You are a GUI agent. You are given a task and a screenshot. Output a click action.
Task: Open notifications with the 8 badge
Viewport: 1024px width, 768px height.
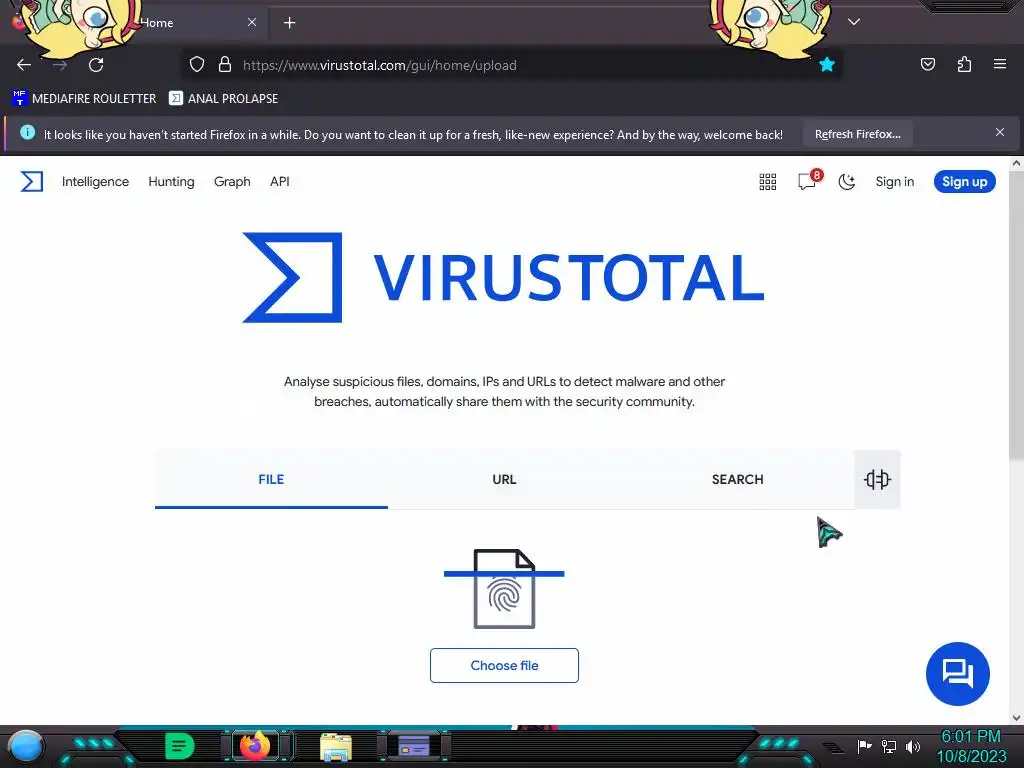pyautogui.click(x=808, y=180)
